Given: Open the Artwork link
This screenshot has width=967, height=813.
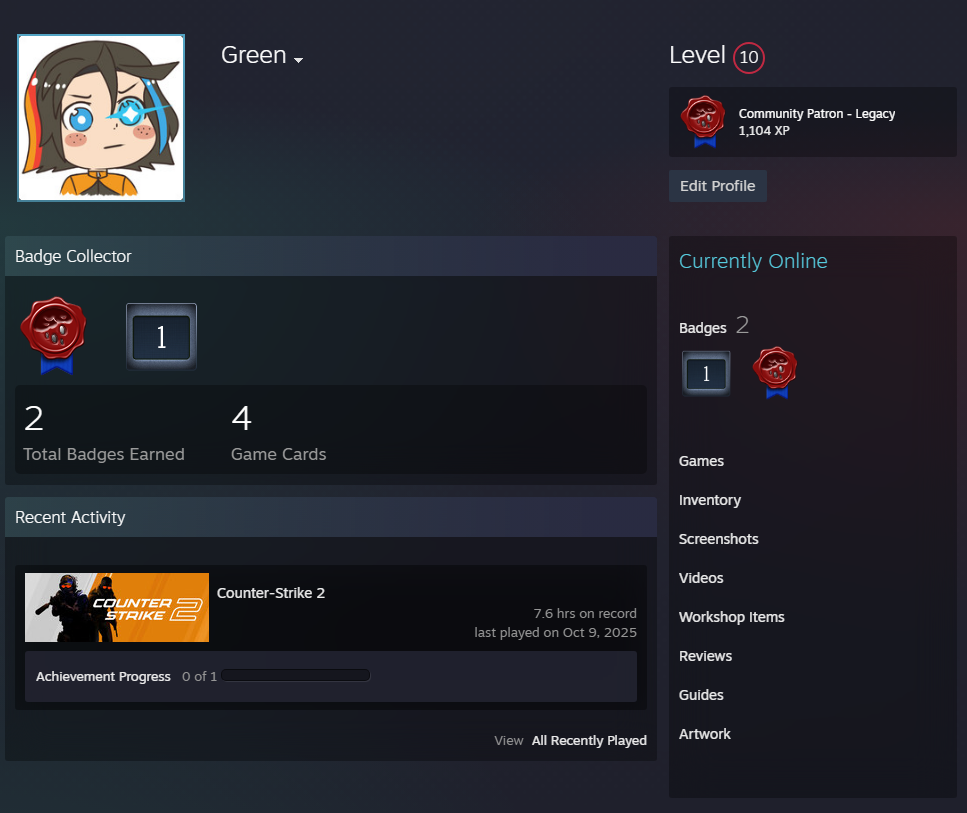Looking at the screenshot, I should coord(704,734).
